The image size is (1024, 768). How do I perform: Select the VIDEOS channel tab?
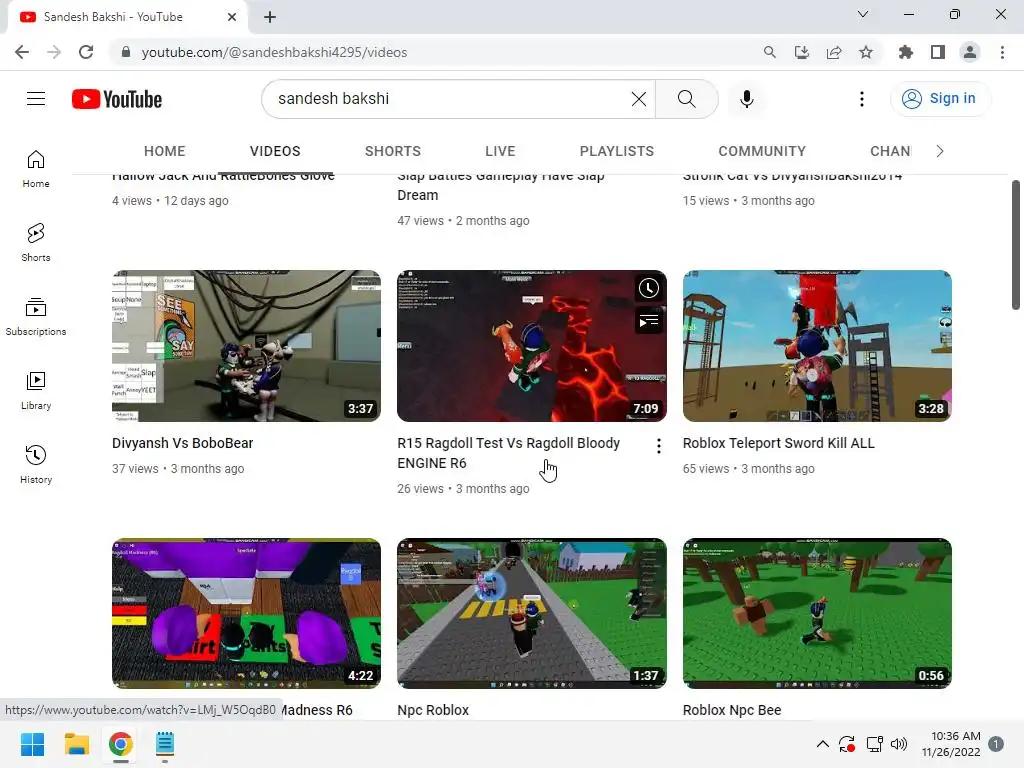(x=275, y=152)
